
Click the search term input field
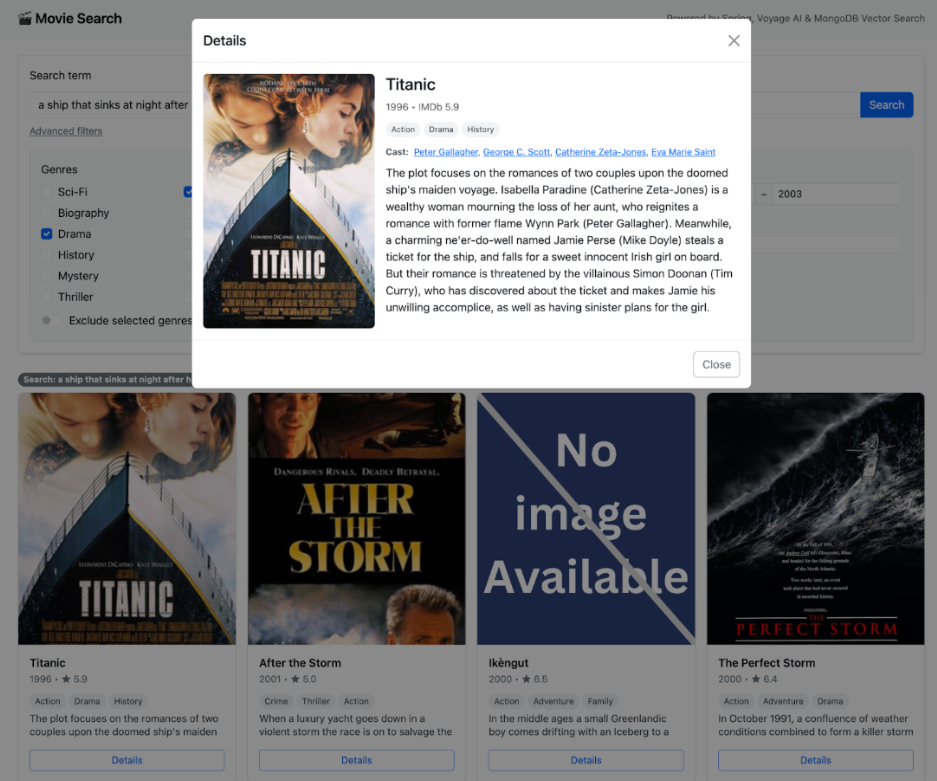pyautogui.click(x=110, y=105)
